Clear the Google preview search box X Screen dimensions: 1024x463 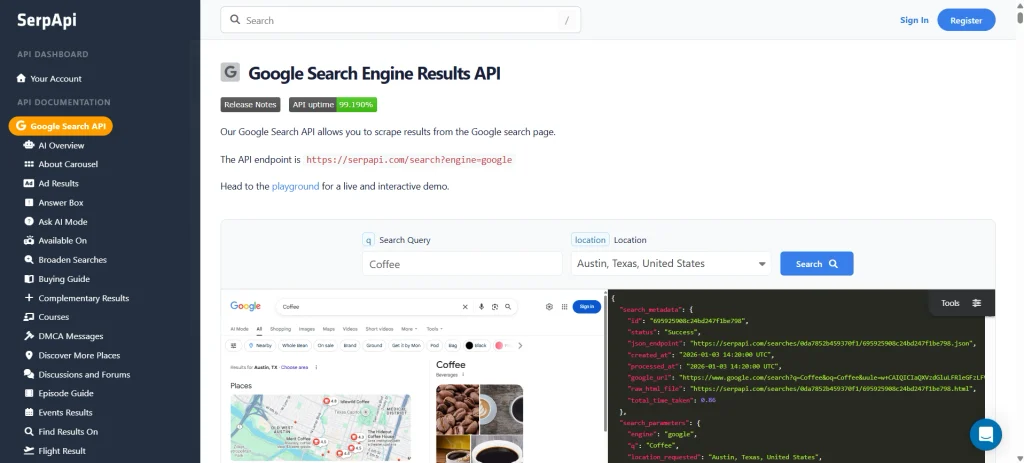coord(465,307)
